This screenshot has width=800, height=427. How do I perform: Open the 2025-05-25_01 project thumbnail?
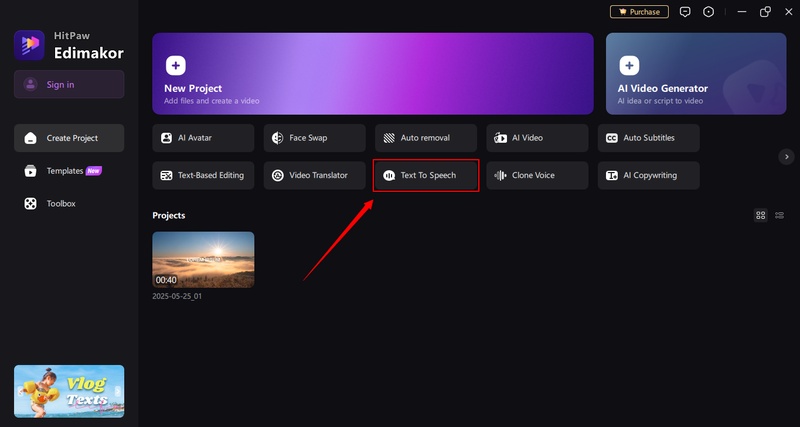pyautogui.click(x=203, y=260)
